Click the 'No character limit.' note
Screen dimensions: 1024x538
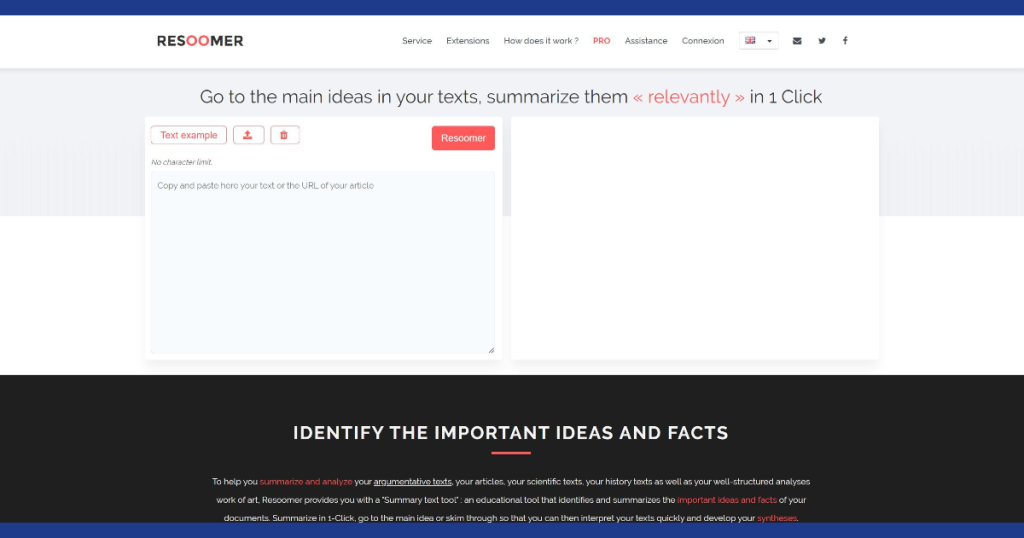tap(182, 162)
